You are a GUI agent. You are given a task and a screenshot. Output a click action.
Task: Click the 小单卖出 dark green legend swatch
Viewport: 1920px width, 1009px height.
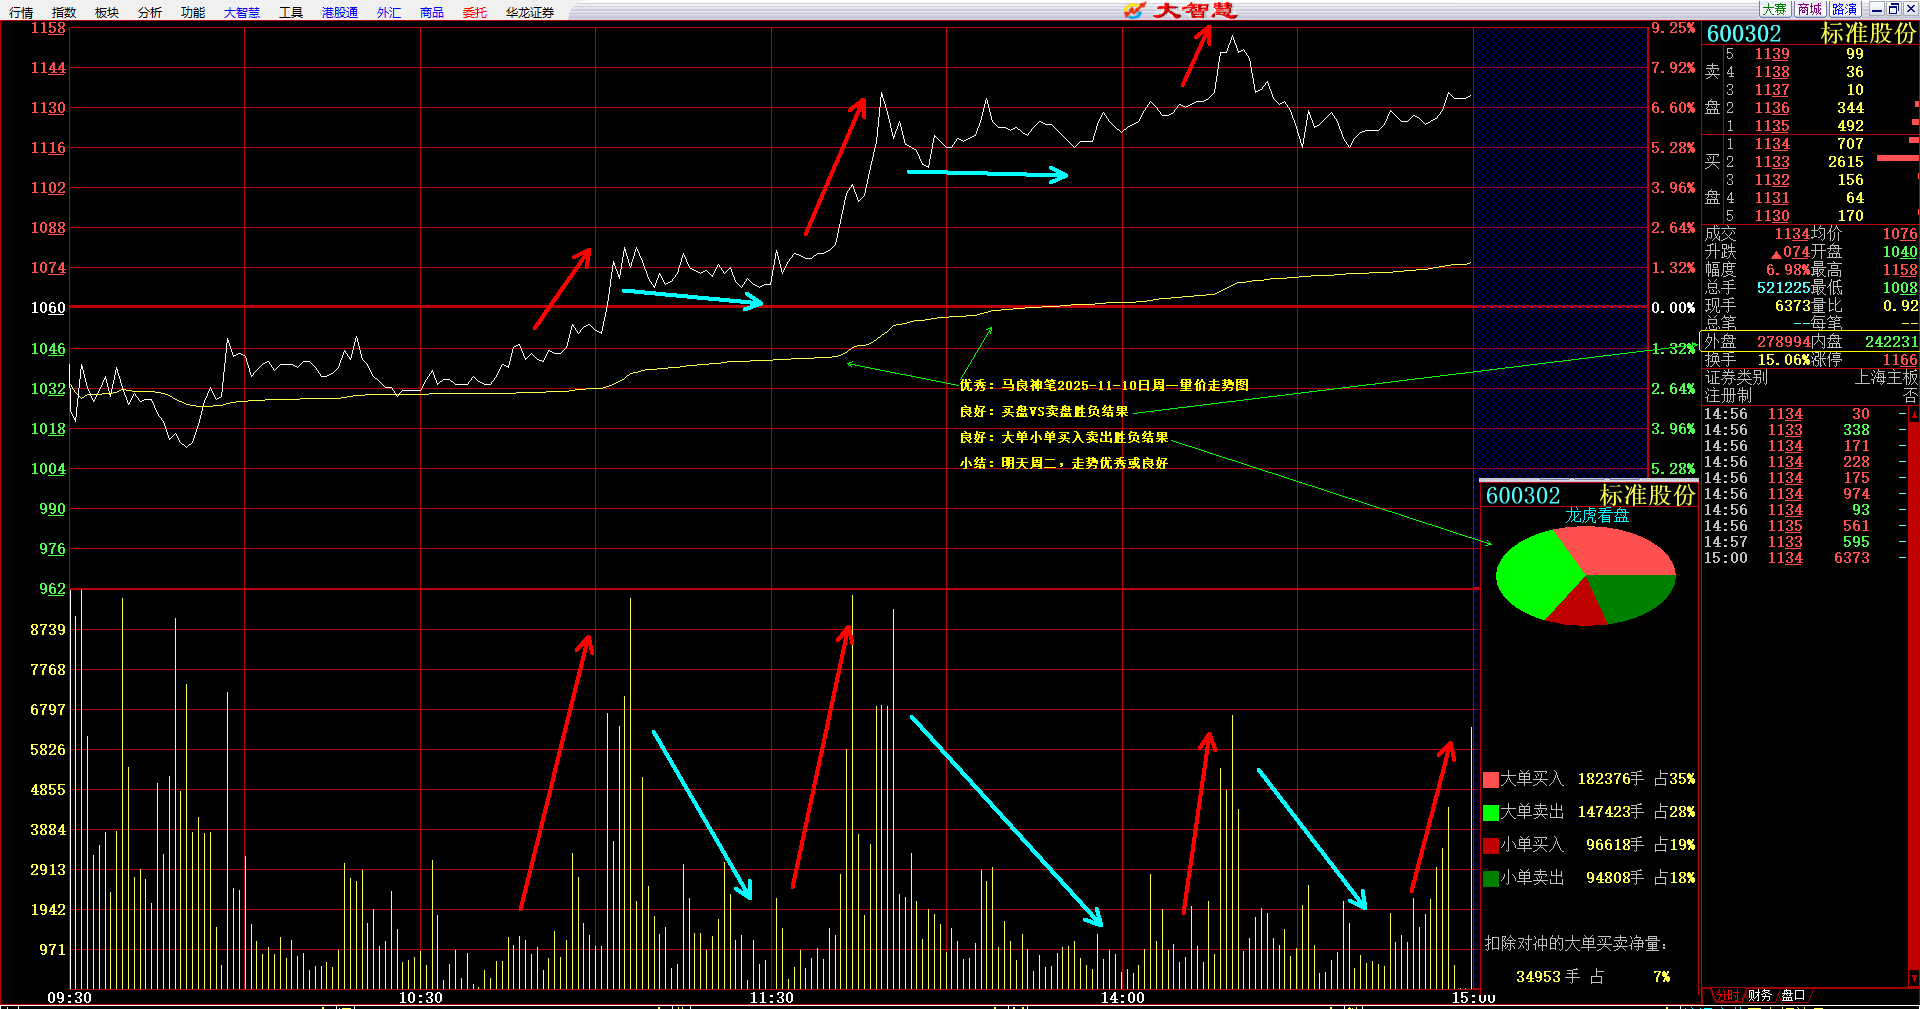pos(1491,878)
